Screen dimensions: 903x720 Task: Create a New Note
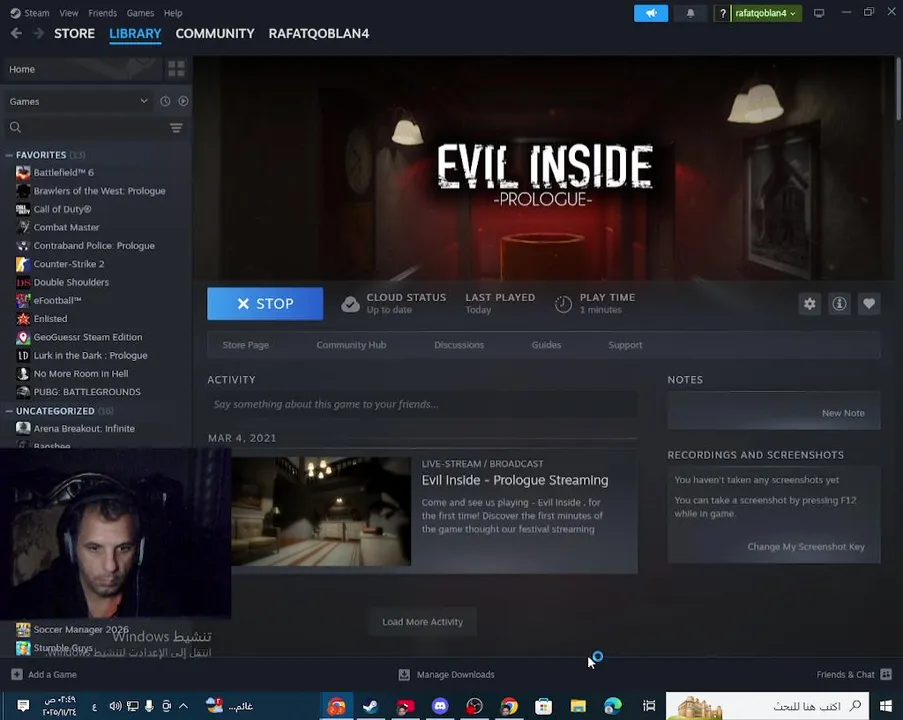tap(843, 413)
